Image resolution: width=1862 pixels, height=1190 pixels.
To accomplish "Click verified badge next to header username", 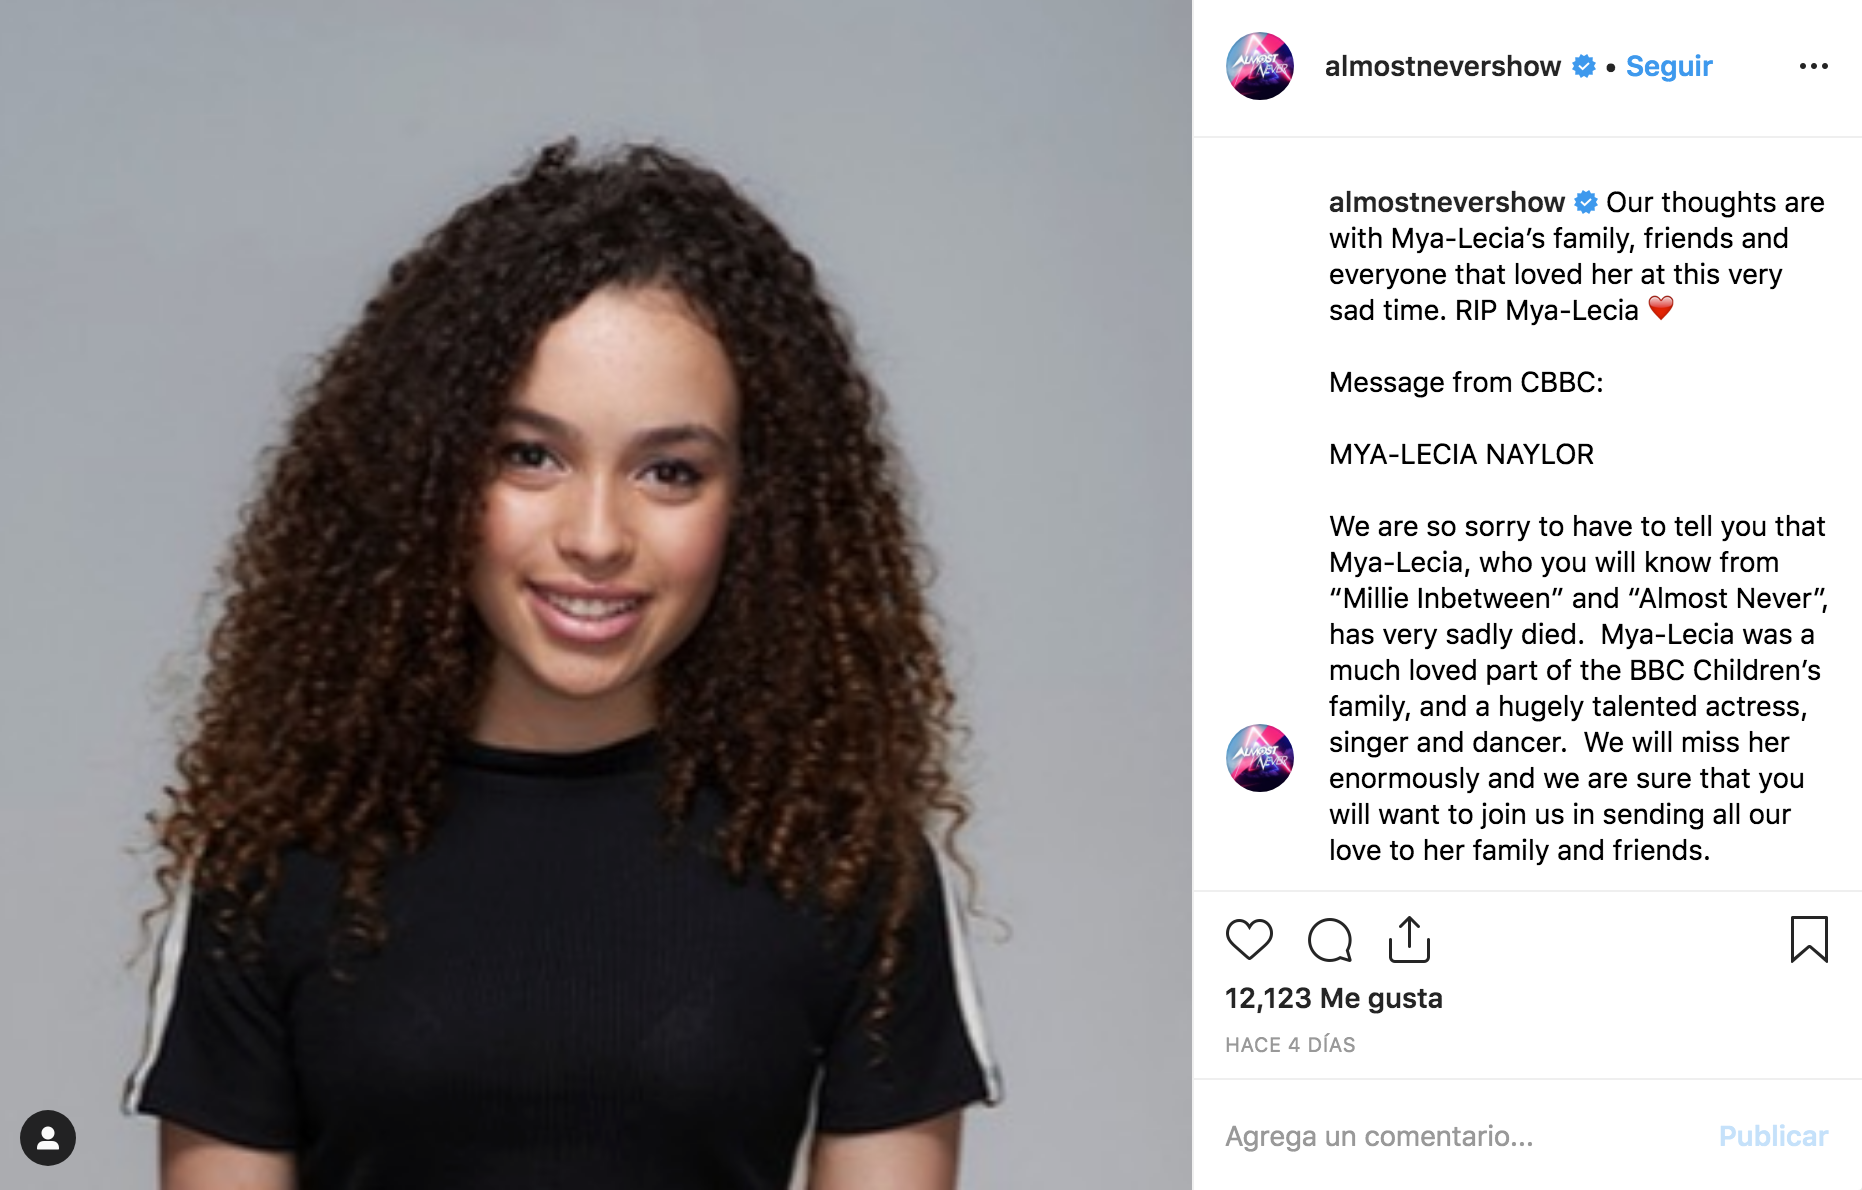I will pyautogui.click(x=1584, y=66).
